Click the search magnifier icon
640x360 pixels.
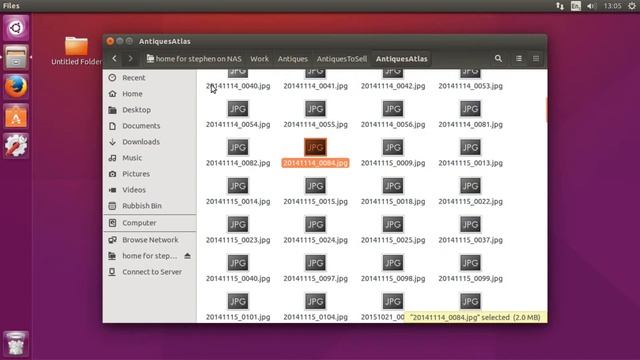(x=498, y=59)
